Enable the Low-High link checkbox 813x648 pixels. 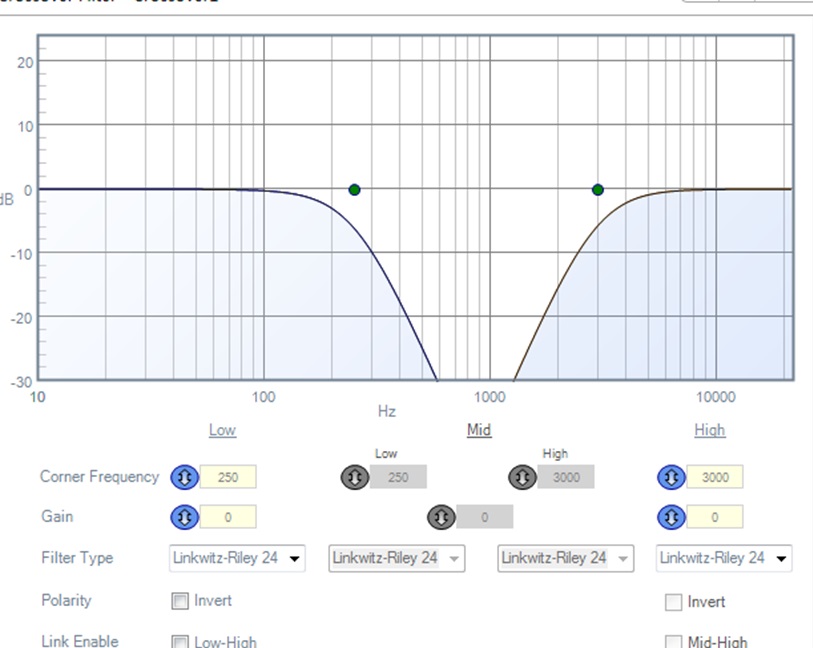click(x=180, y=642)
